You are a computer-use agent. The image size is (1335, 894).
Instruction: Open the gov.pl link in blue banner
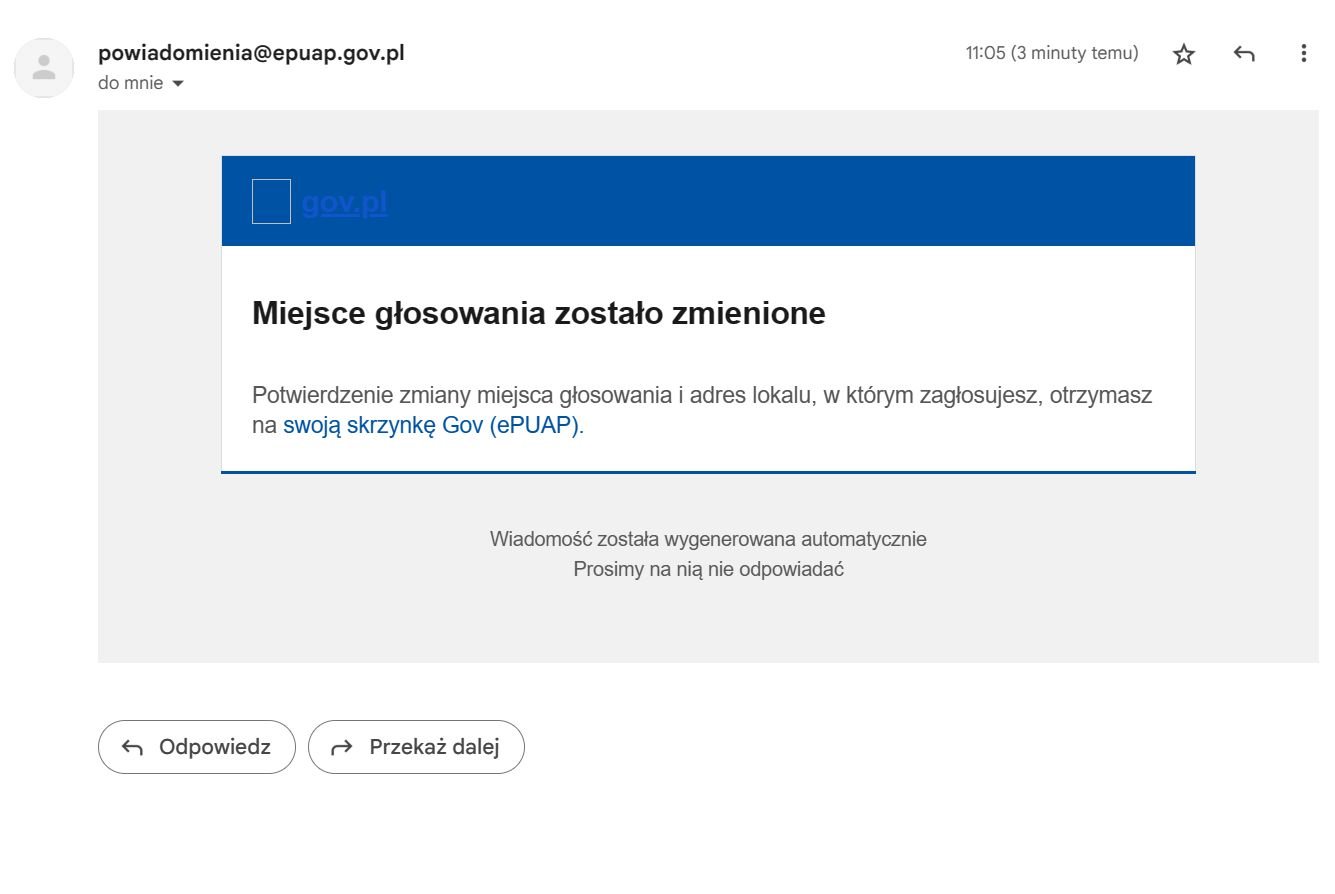[344, 203]
